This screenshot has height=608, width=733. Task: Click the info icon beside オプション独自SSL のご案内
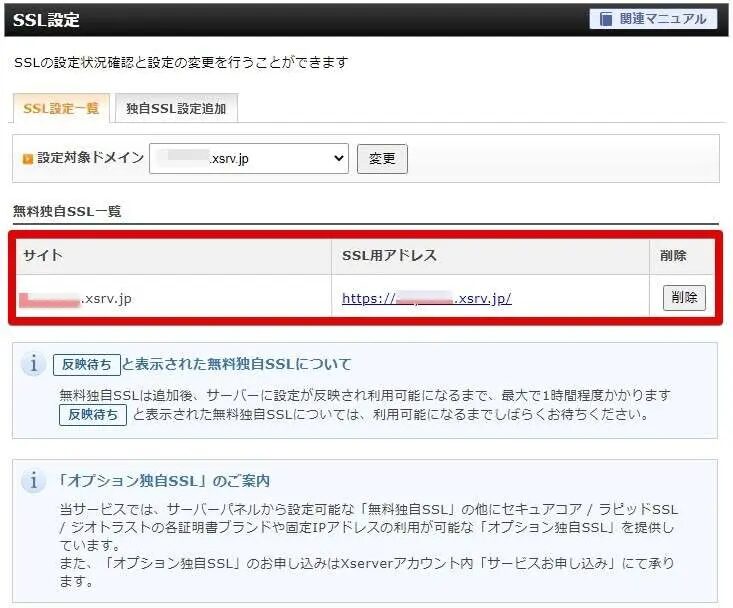[34, 481]
